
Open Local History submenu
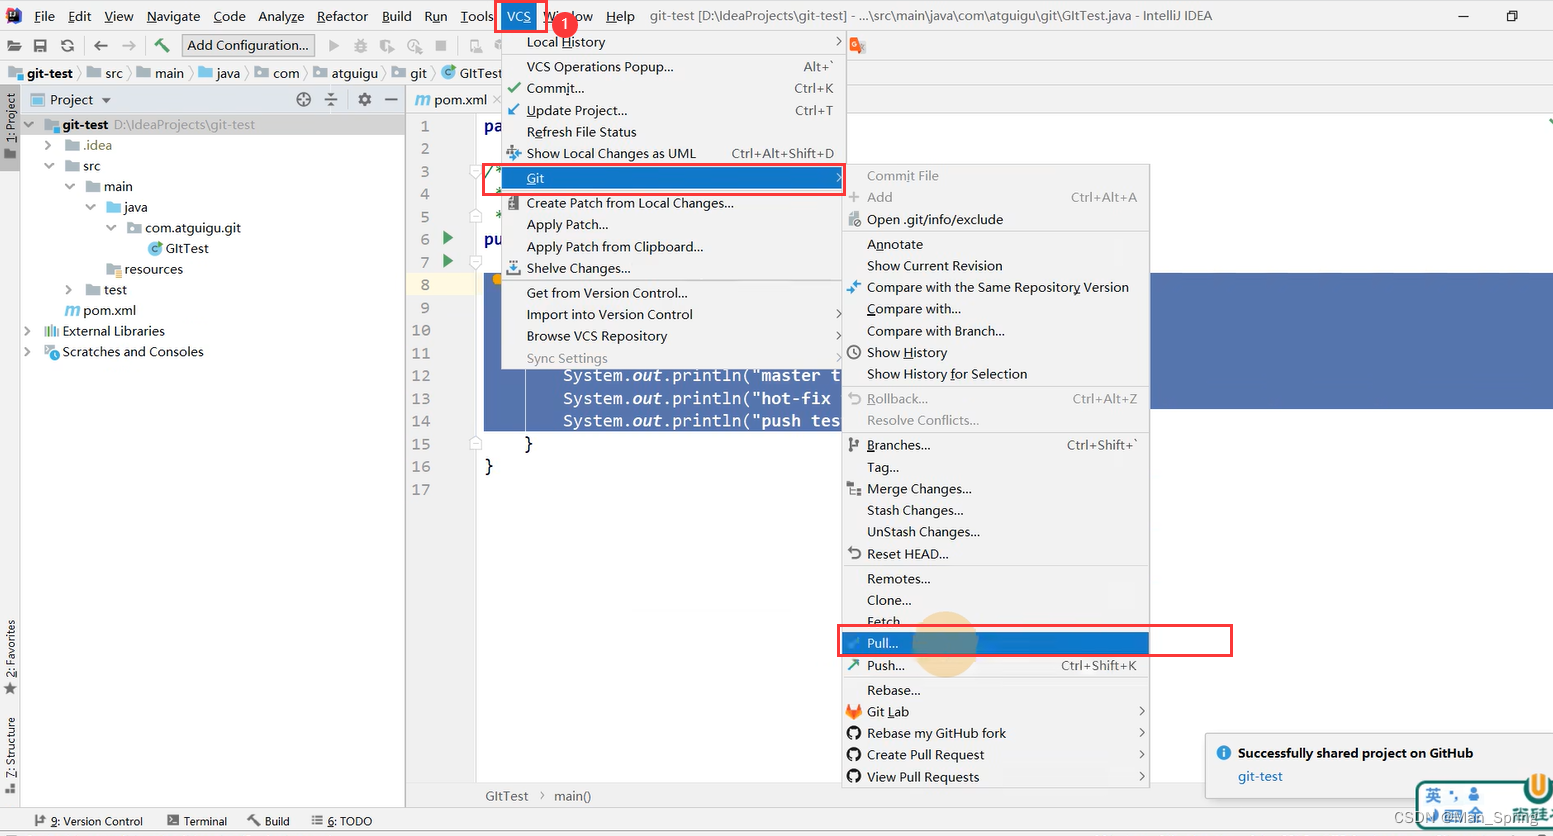point(673,42)
